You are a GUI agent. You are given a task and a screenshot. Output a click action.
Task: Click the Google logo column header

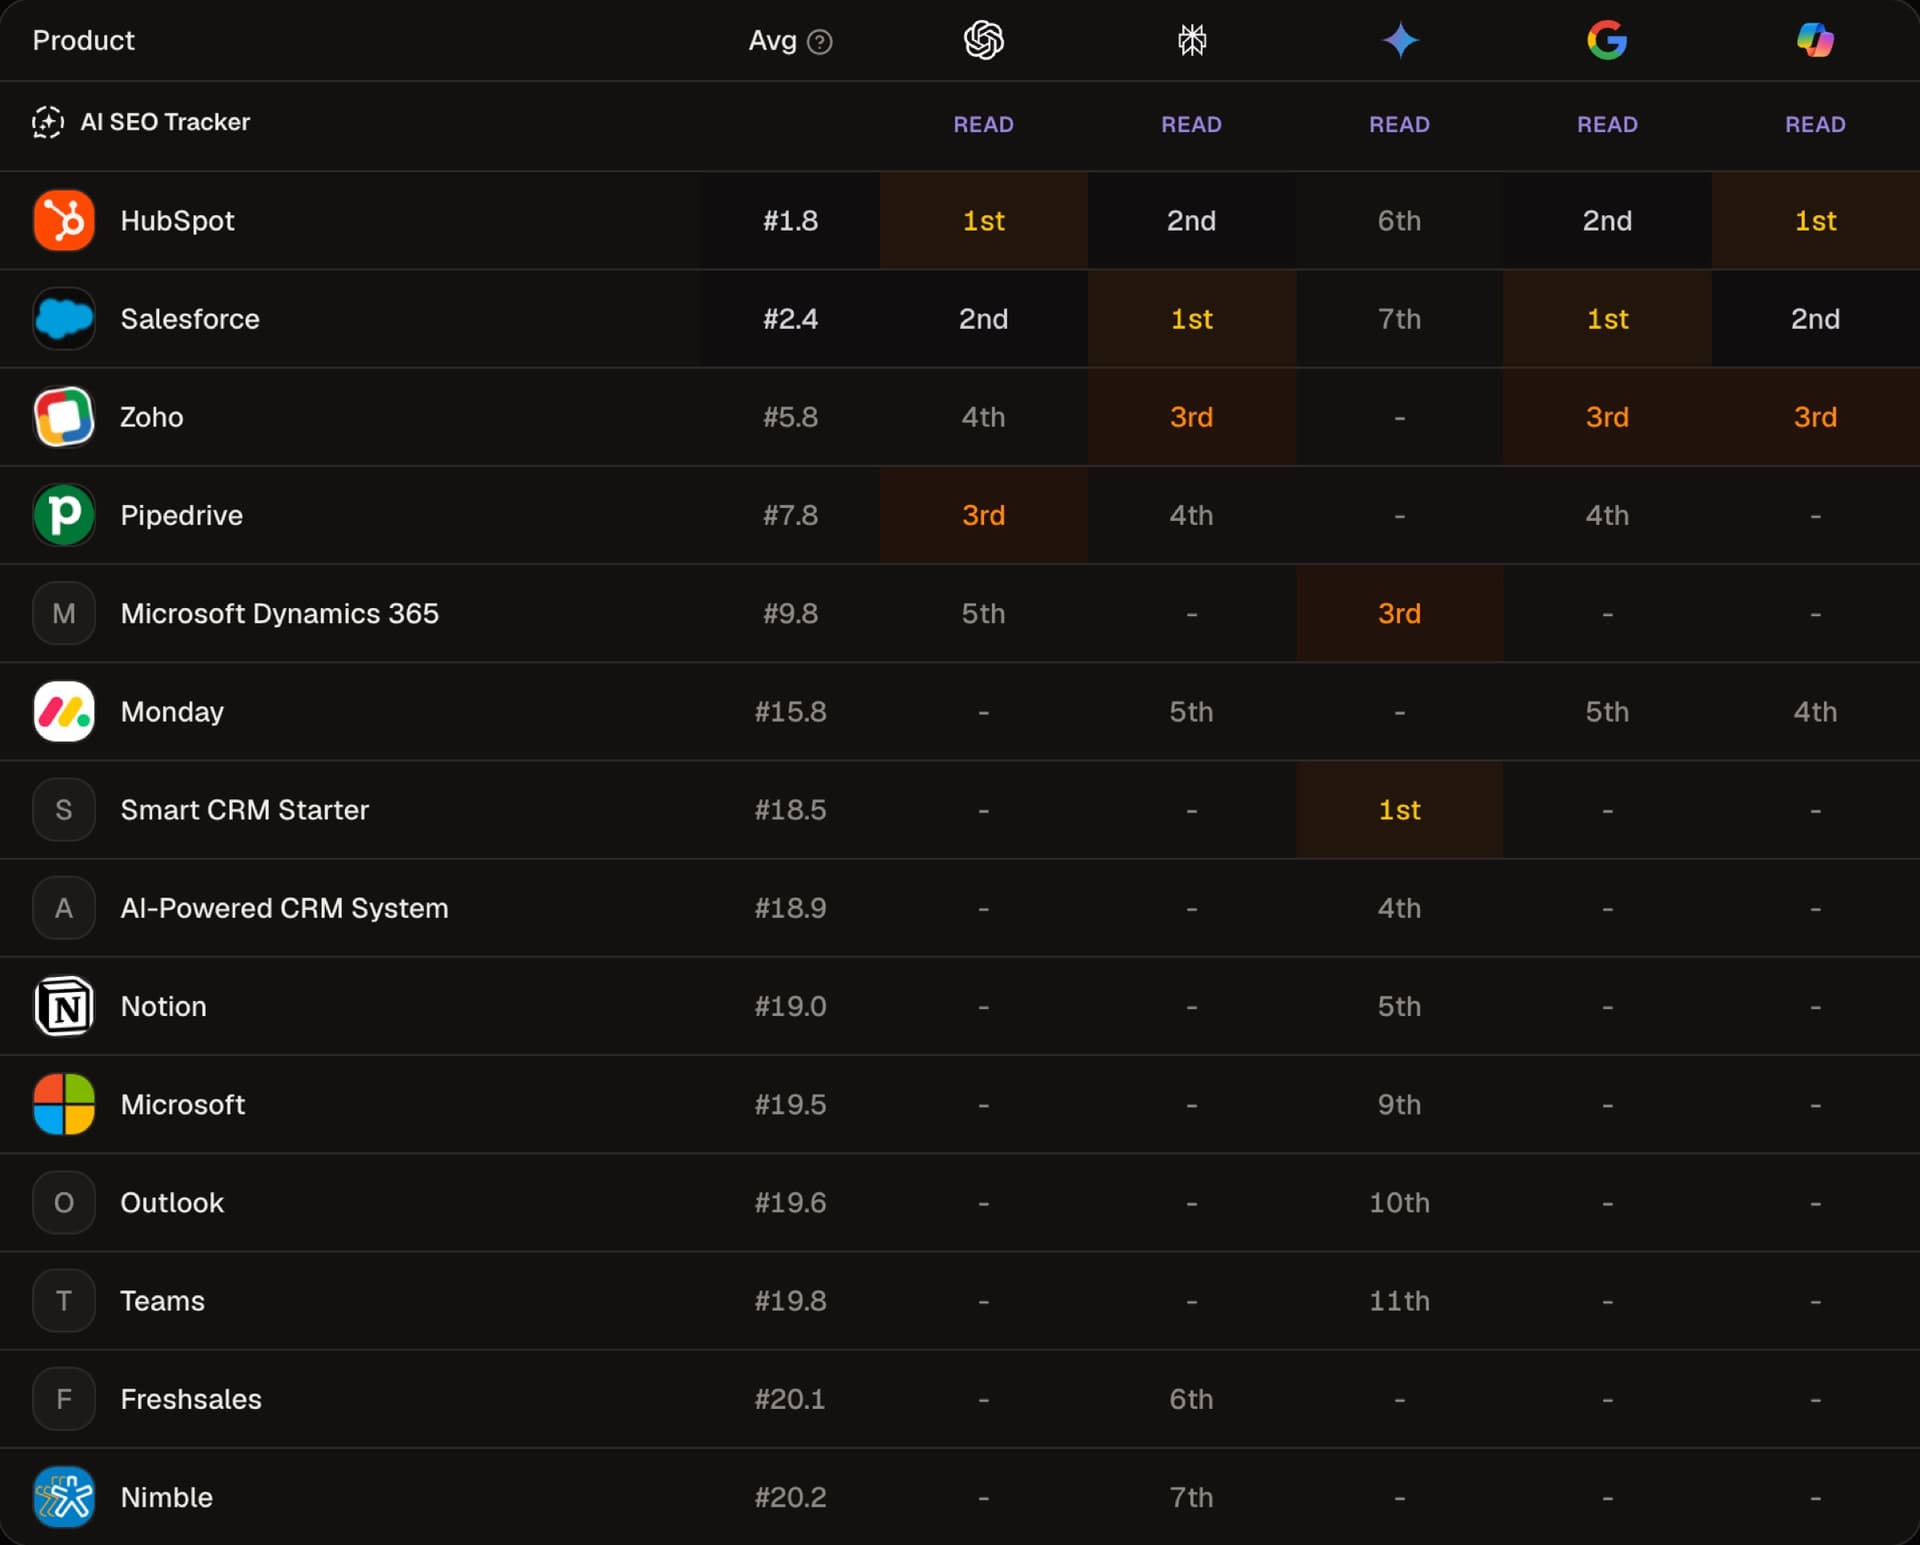pos(1607,40)
